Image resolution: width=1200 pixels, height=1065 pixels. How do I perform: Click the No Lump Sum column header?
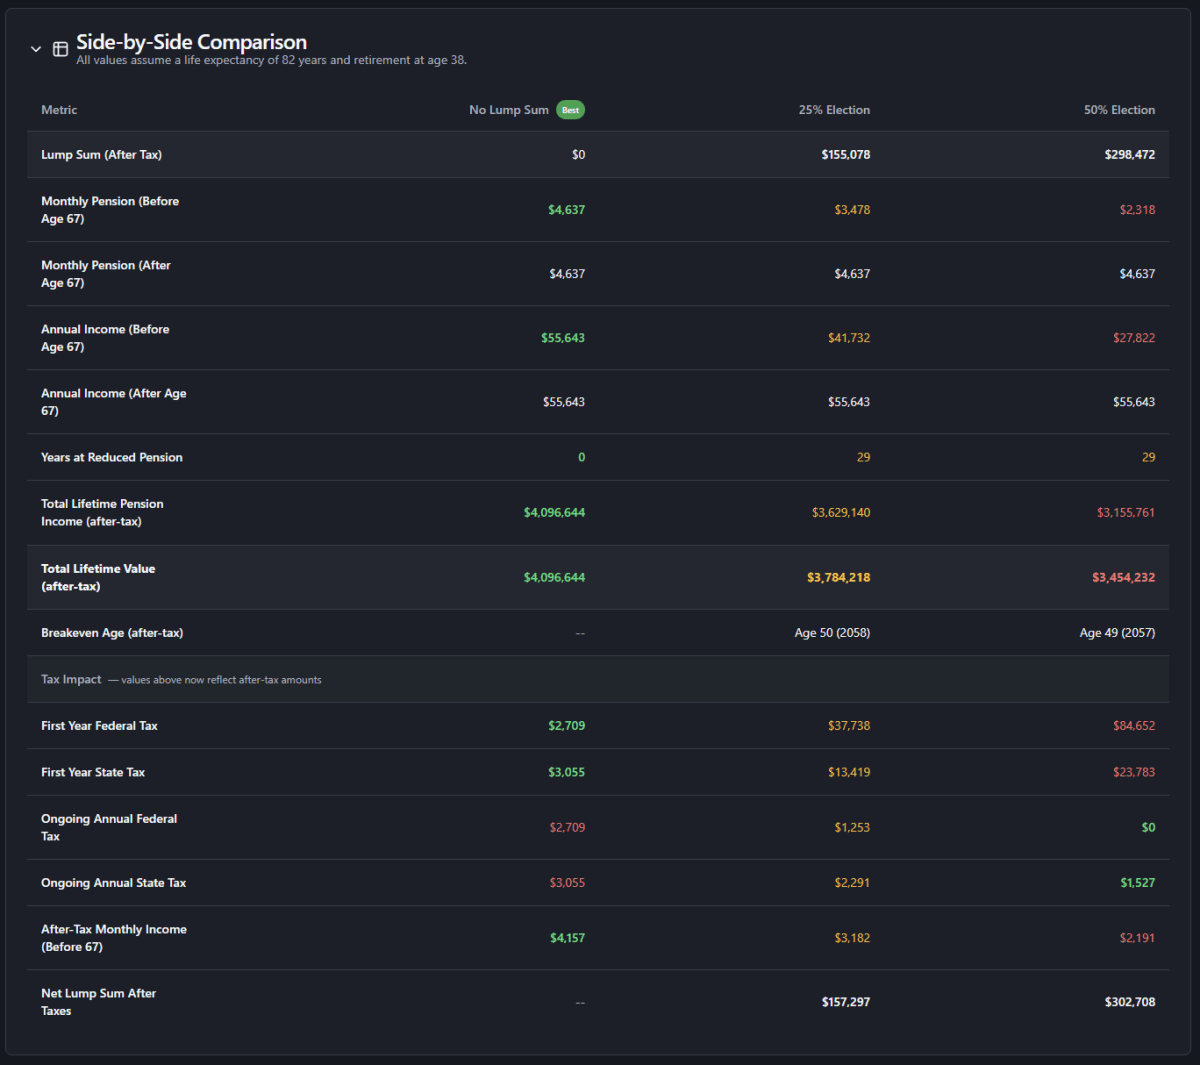point(509,110)
